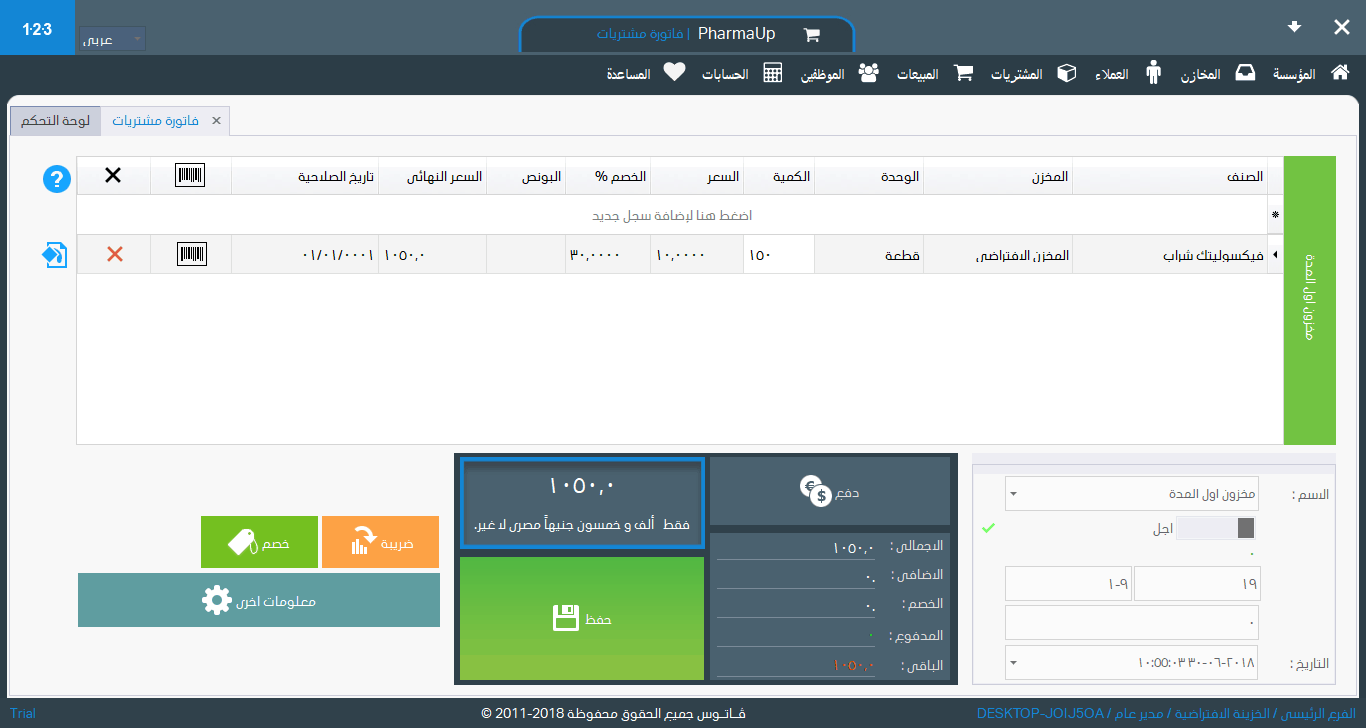Select the فاتورة مشتريات tab
This screenshot has height=728, width=1366.
pos(155,121)
